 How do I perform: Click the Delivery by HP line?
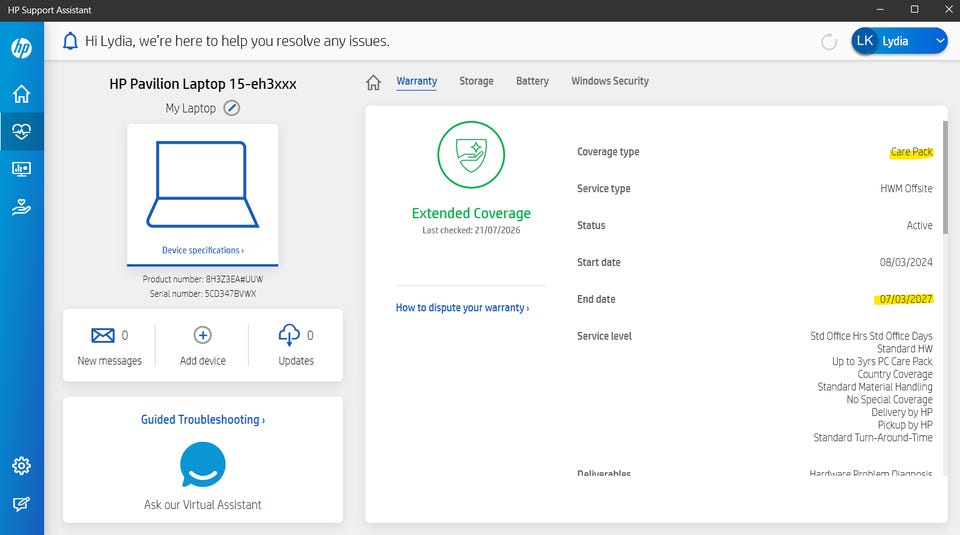tap(902, 412)
